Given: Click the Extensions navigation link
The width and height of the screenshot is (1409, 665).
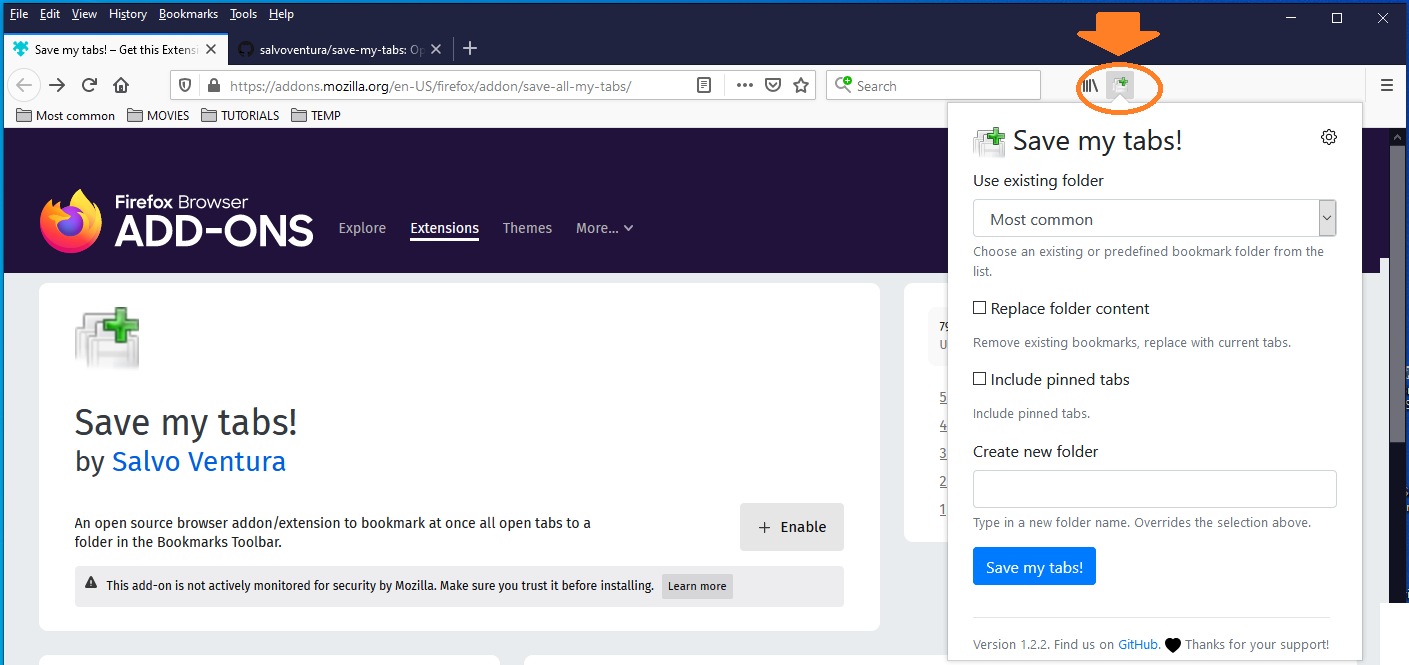Looking at the screenshot, I should 444,228.
